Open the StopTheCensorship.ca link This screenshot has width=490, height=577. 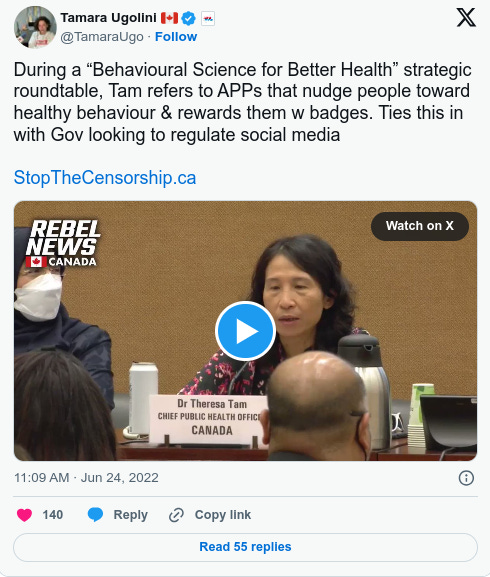point(105,178)
